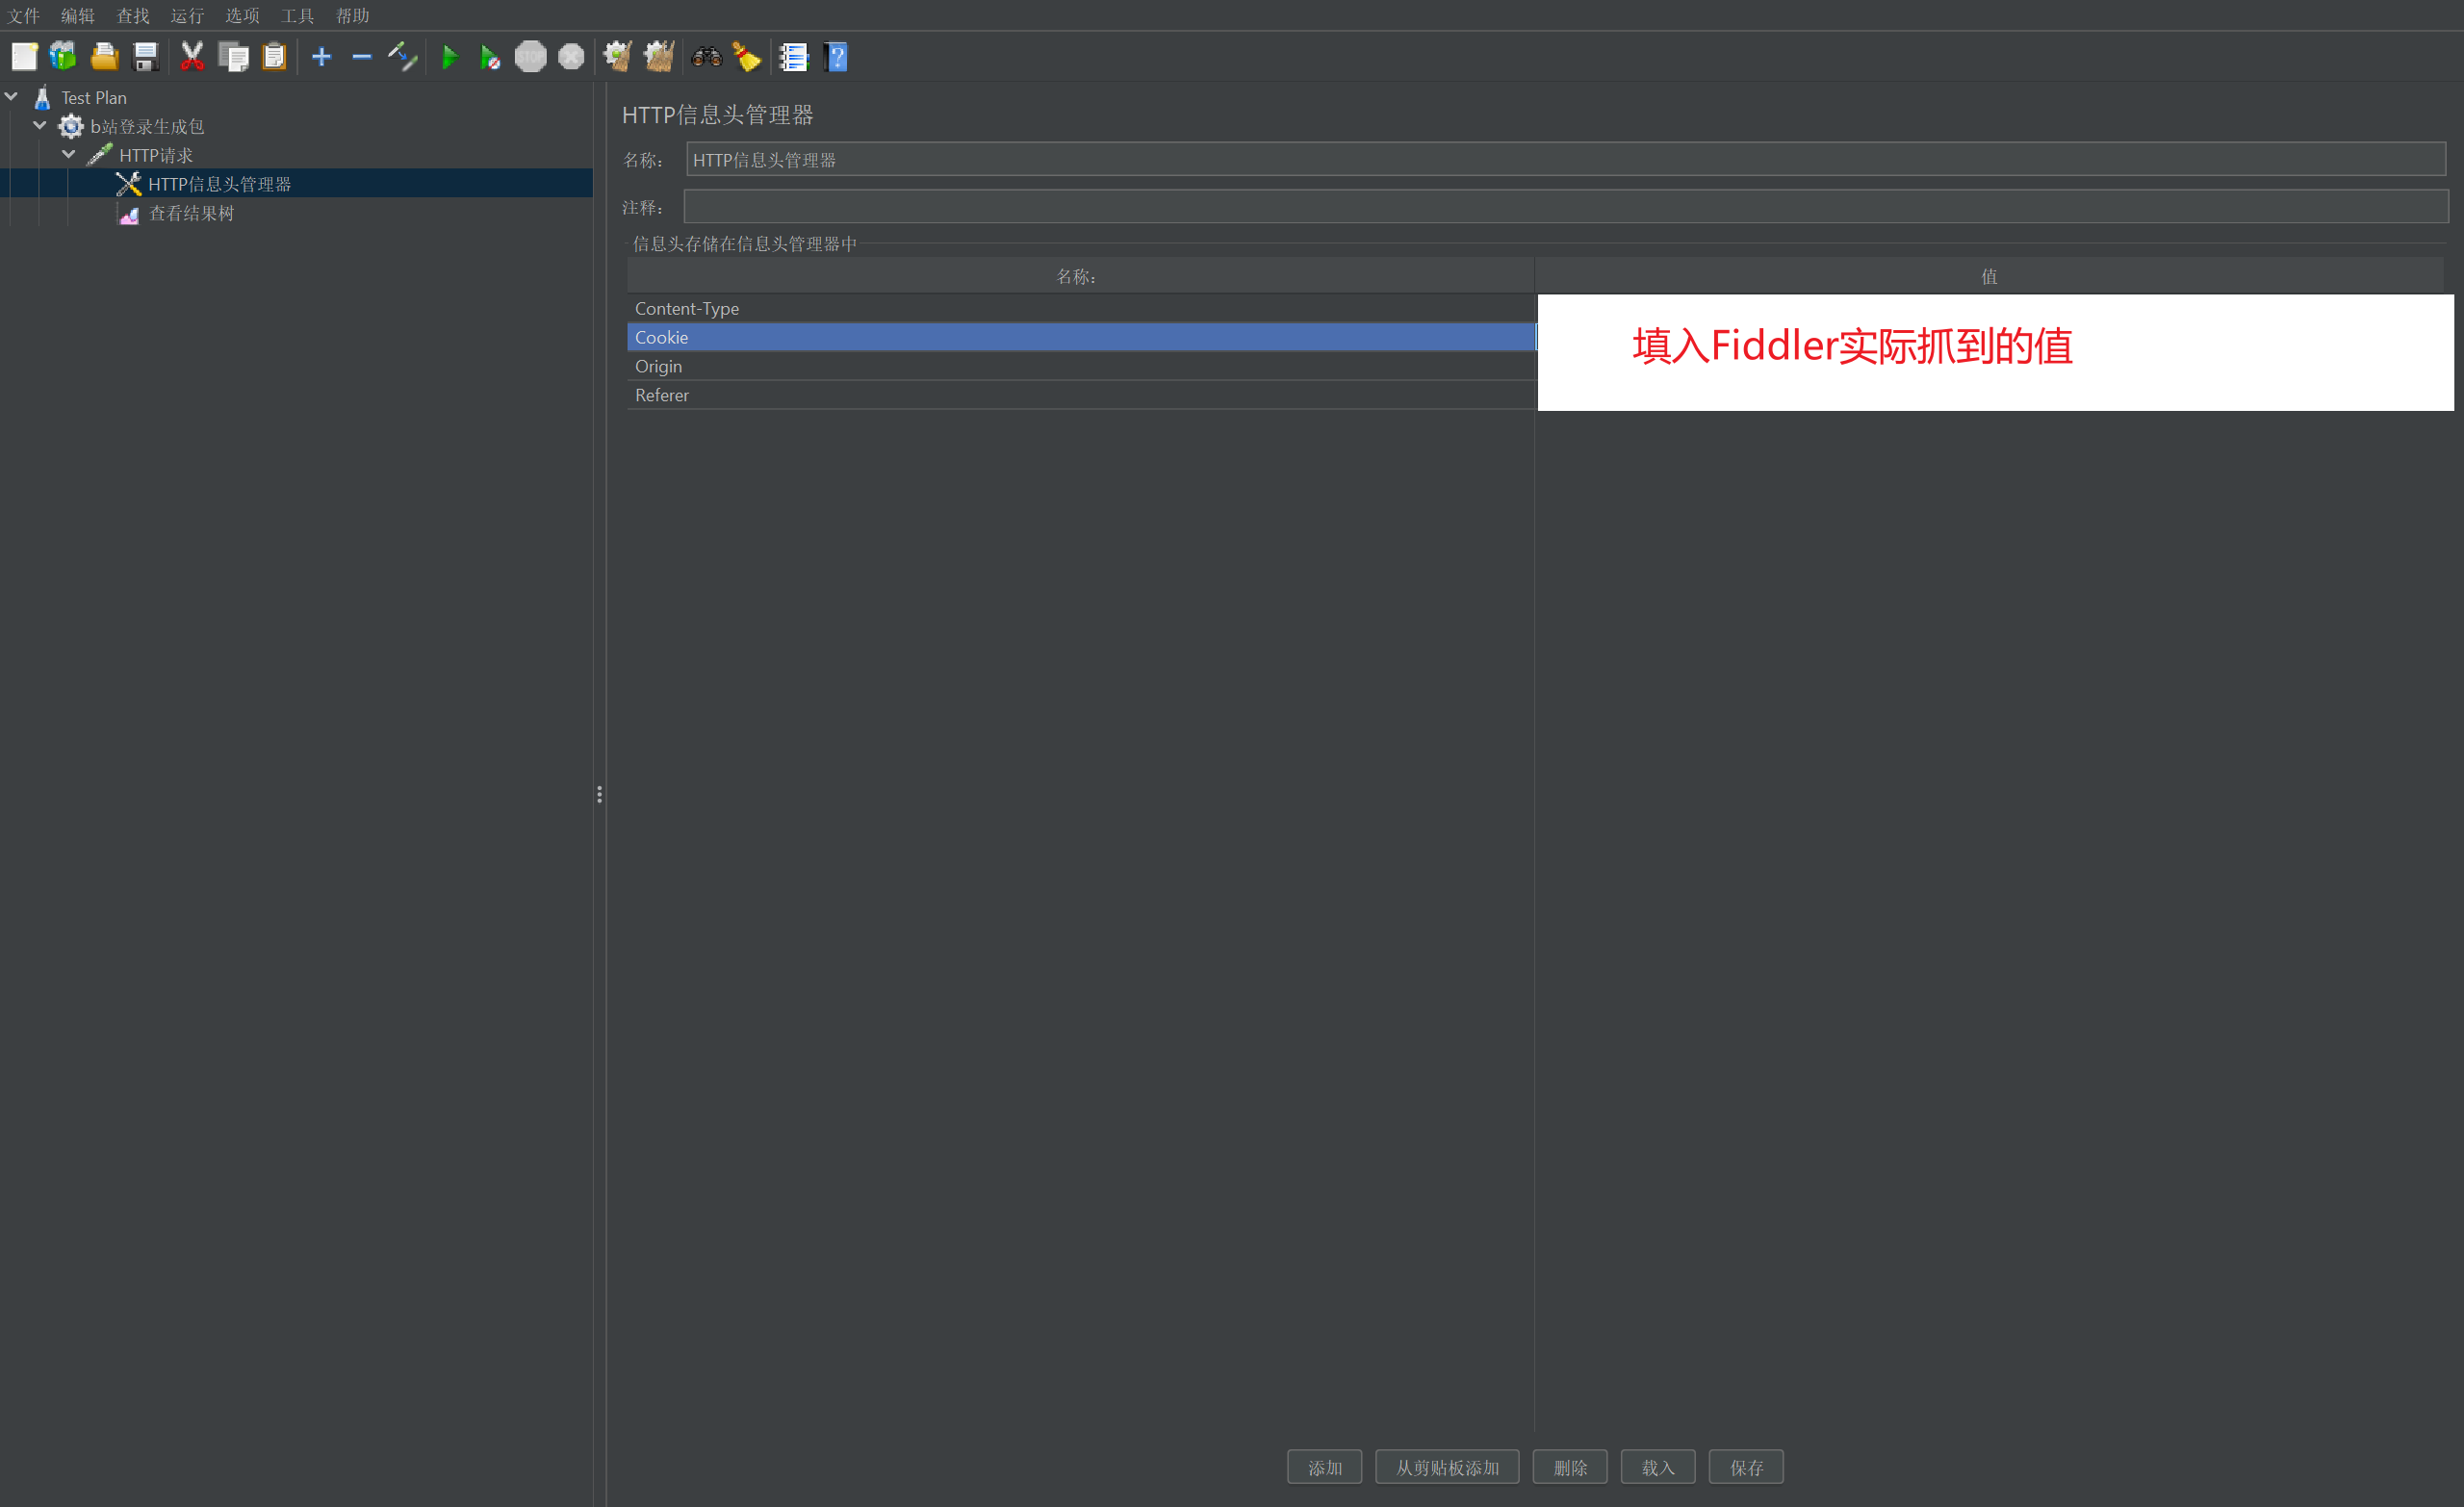
Task: Click the 注释 comment input field
Action: click(x=1565, y=207)
